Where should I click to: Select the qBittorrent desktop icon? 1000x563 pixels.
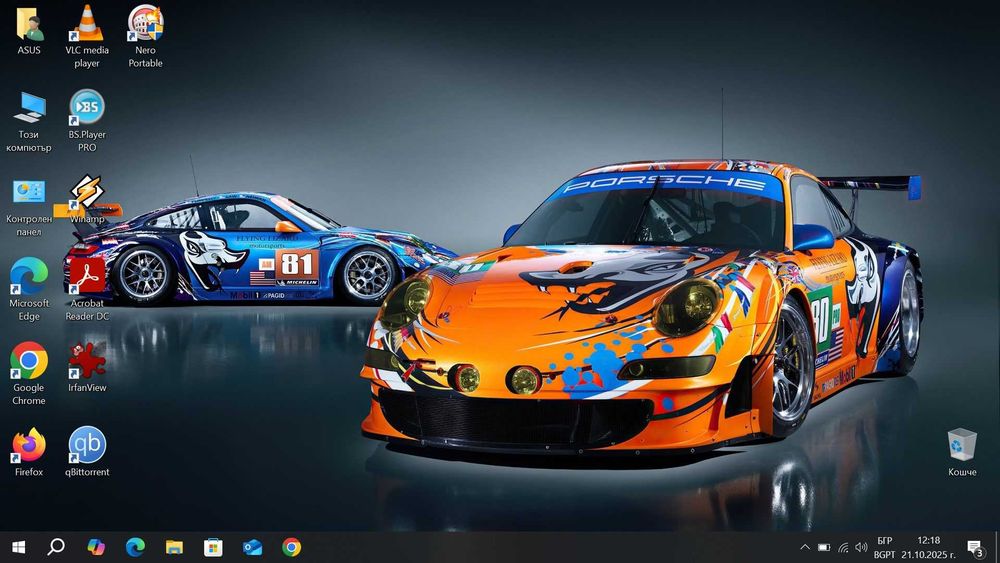click(87, 445)
